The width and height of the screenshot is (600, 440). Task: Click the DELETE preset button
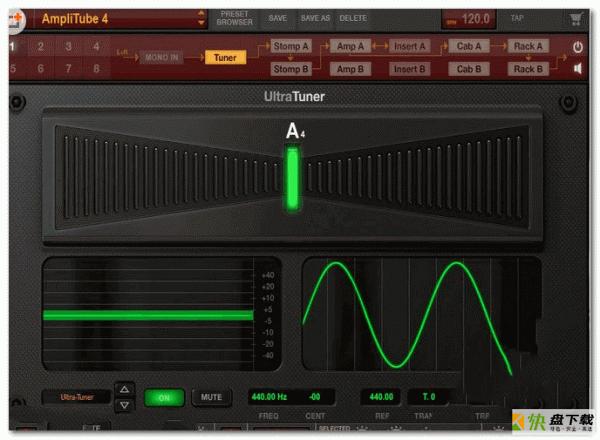(353, 18)
